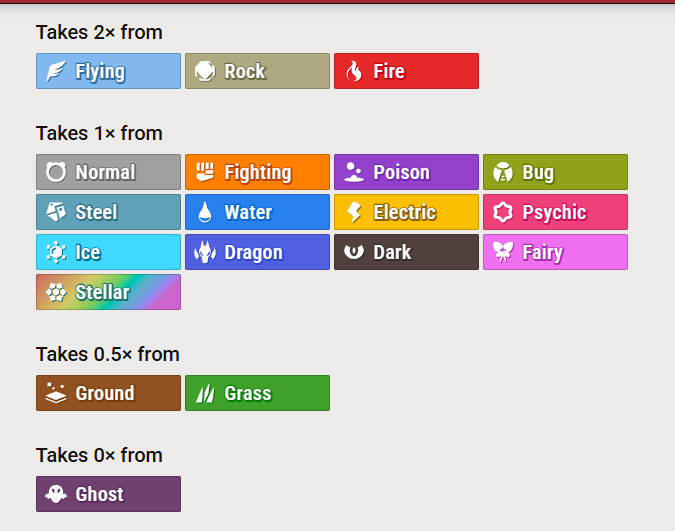Click the rainbow Stellar type badge
675x531 pixels.
click(x=108, y=292)
